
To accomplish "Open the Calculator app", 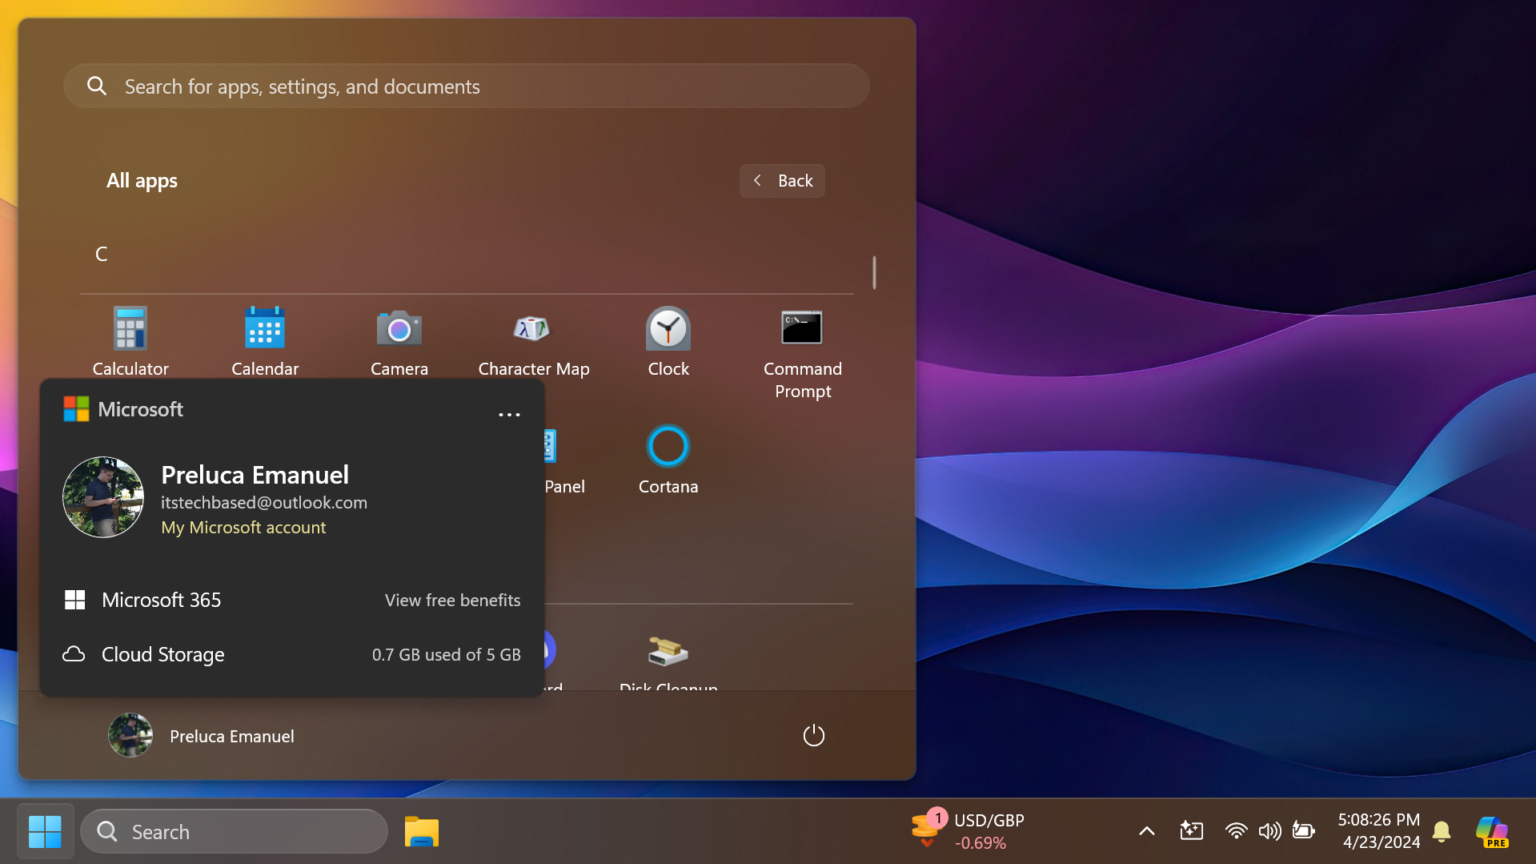I will tap(130, 340).
